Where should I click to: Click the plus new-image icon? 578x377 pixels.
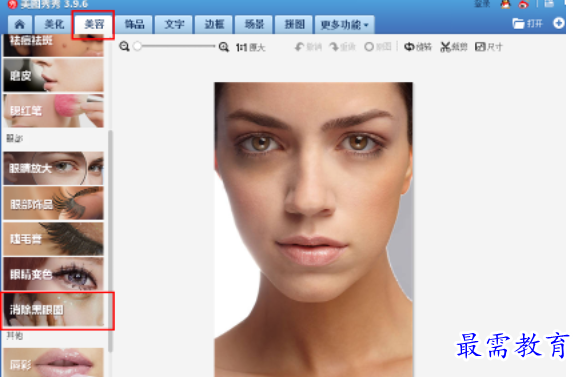click(558, 23)
